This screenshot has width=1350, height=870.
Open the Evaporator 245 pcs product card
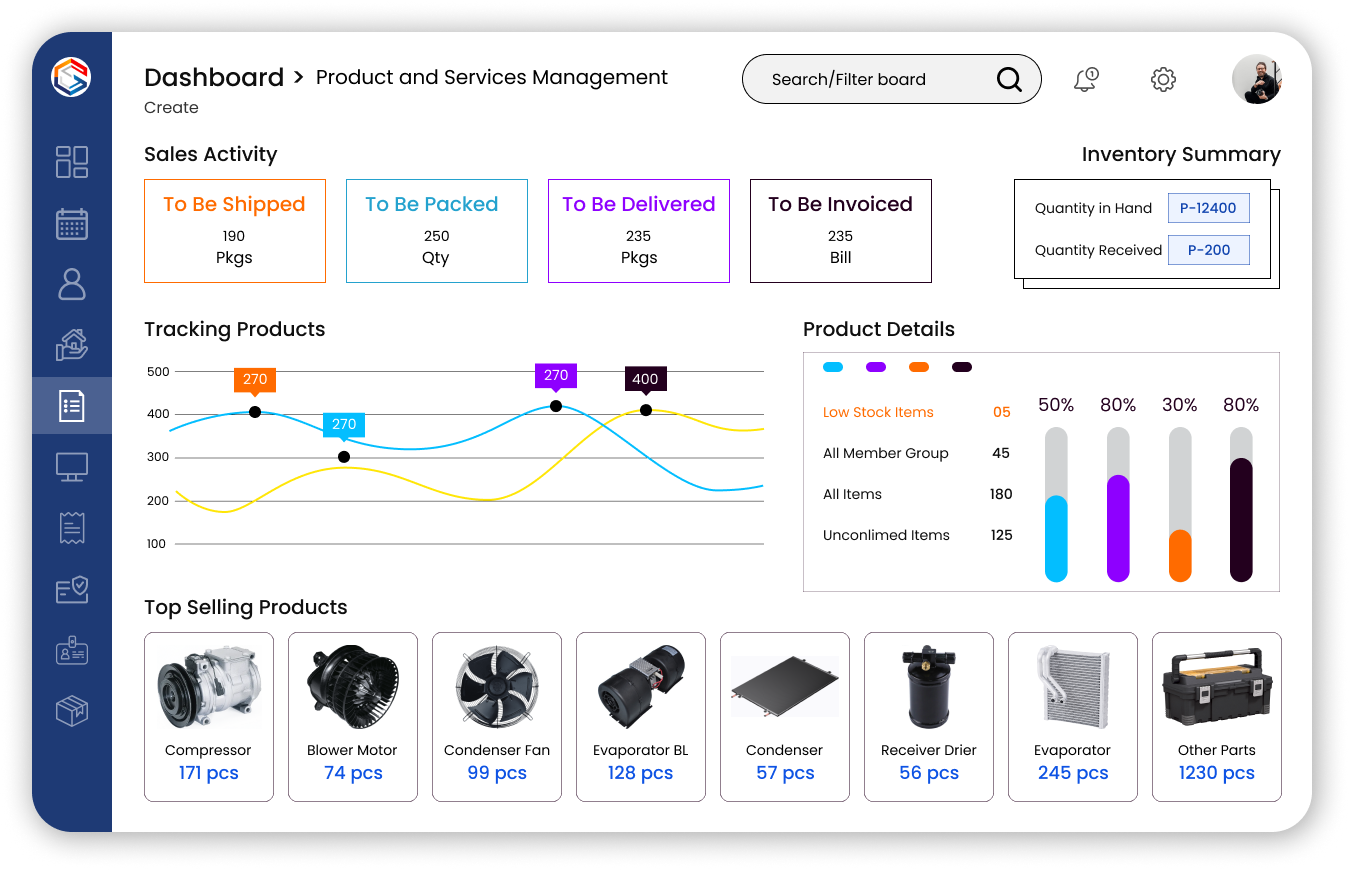point(1073,717)
